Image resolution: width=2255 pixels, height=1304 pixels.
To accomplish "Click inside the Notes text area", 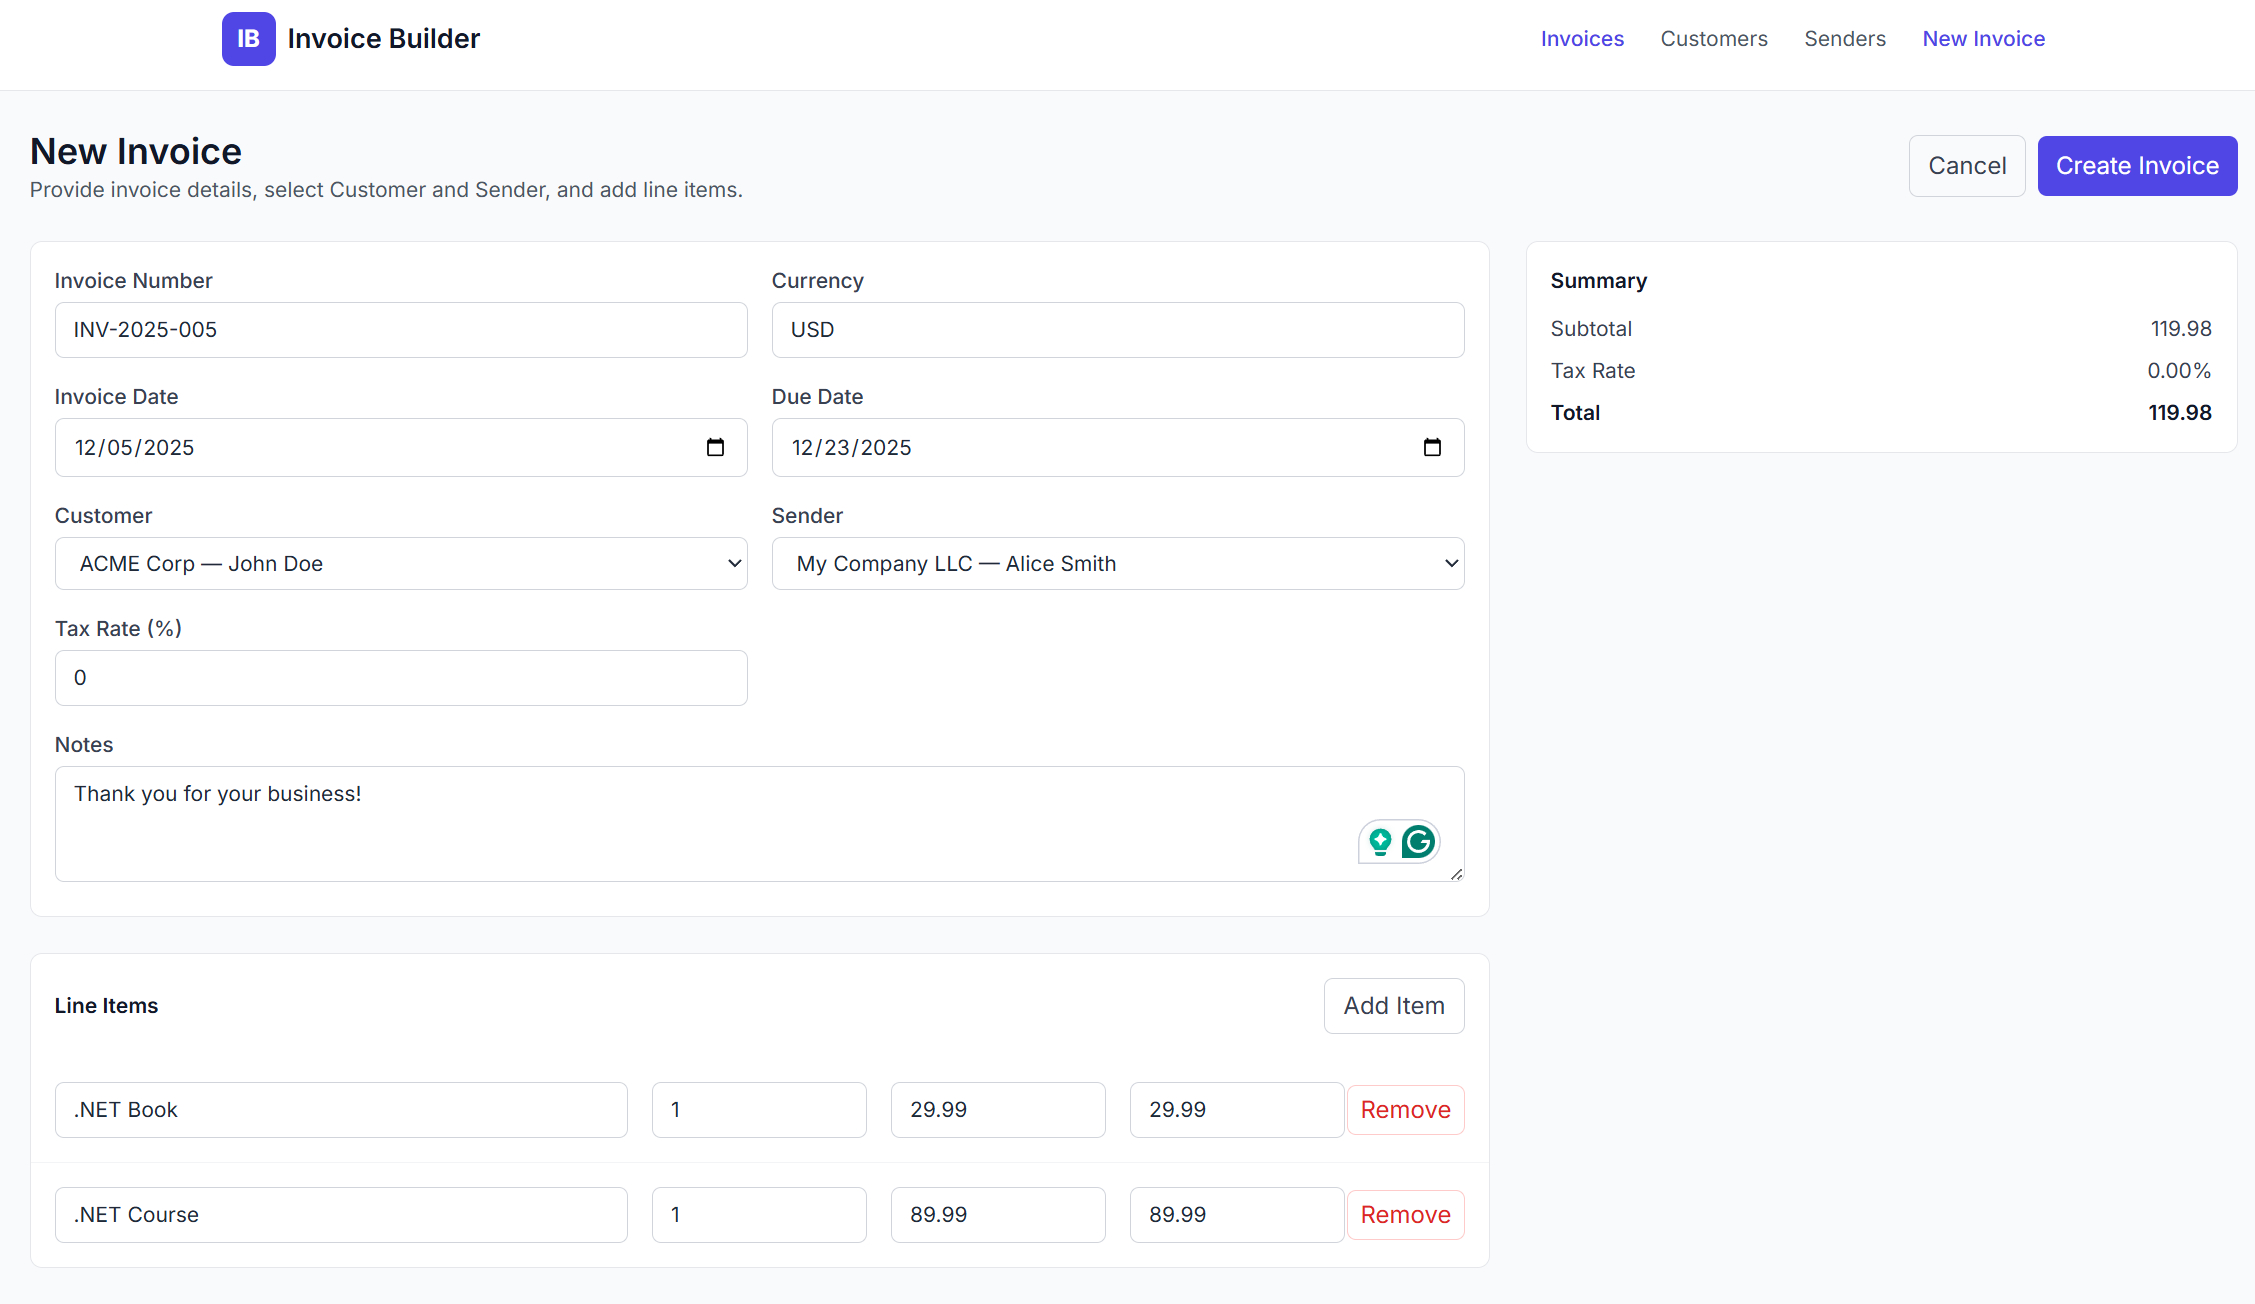I will pos(700,820).
